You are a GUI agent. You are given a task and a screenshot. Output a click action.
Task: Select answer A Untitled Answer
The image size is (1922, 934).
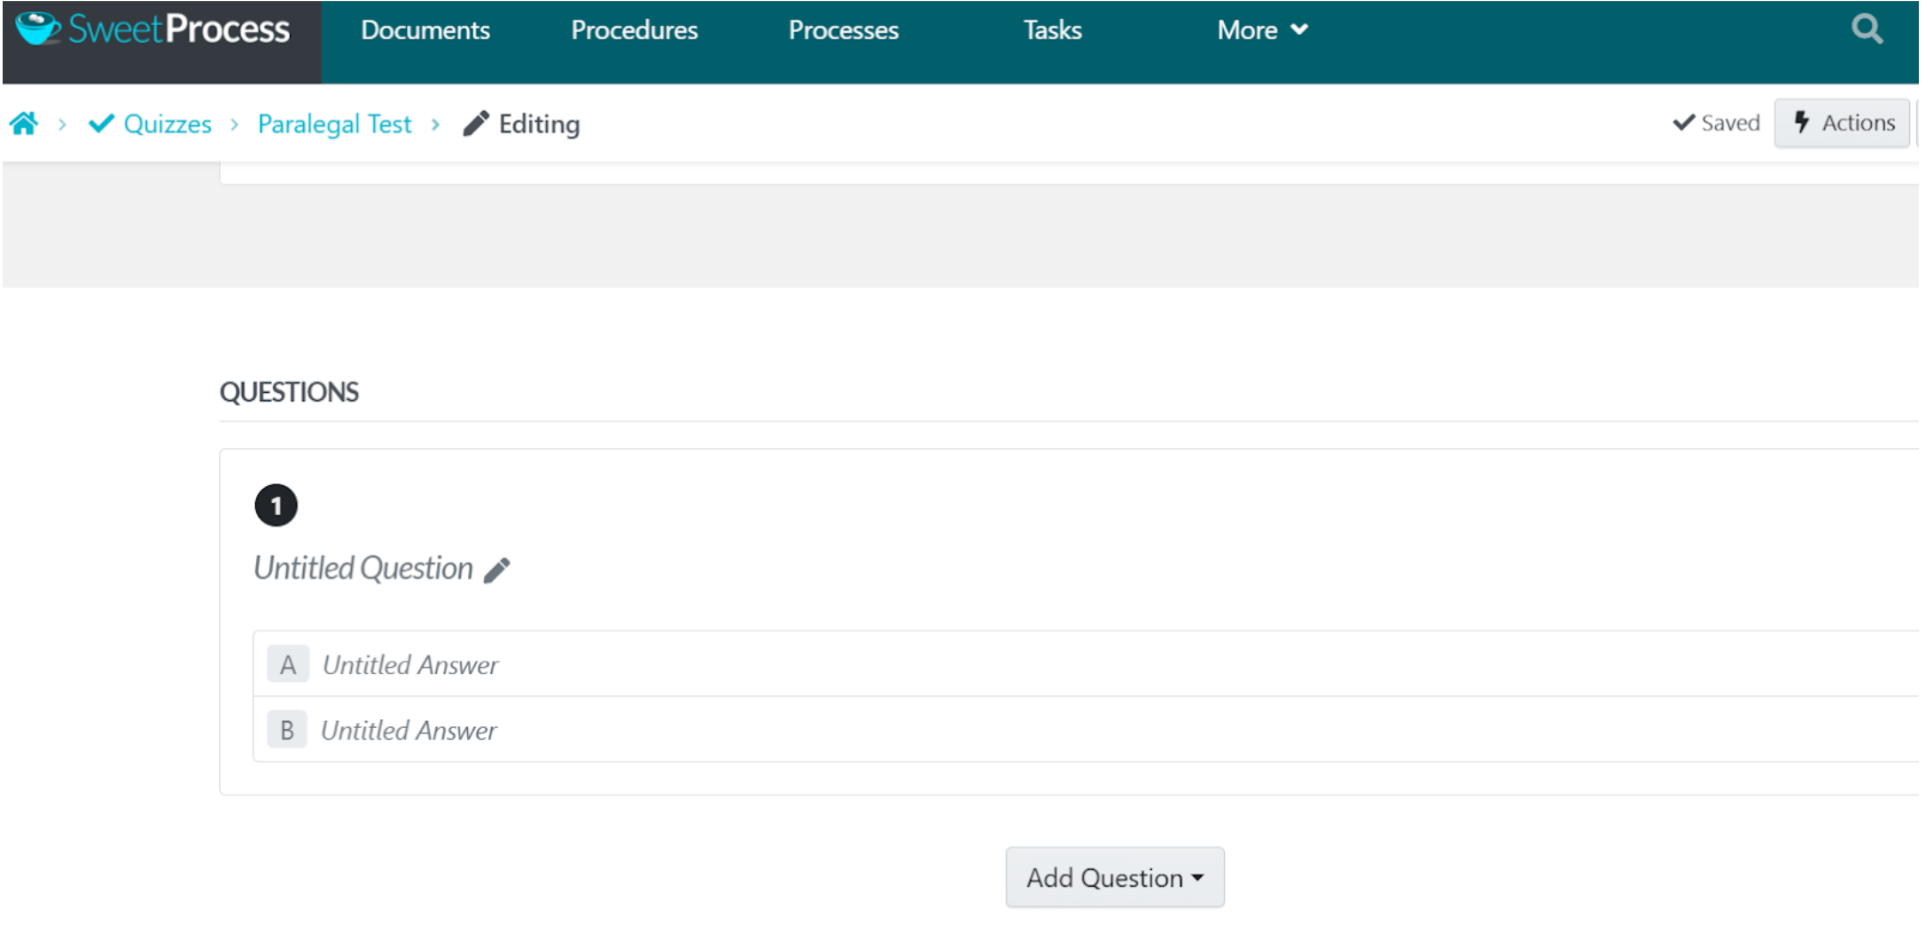click(1085, 664)
